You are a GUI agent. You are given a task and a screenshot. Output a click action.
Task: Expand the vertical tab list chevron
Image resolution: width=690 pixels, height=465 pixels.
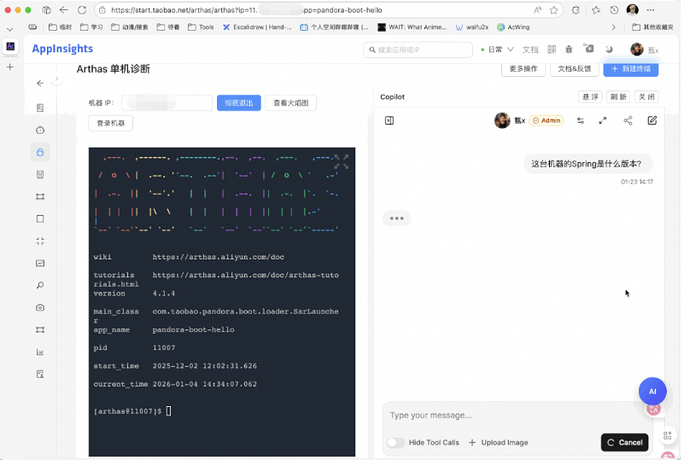click(x=10, y=29)
